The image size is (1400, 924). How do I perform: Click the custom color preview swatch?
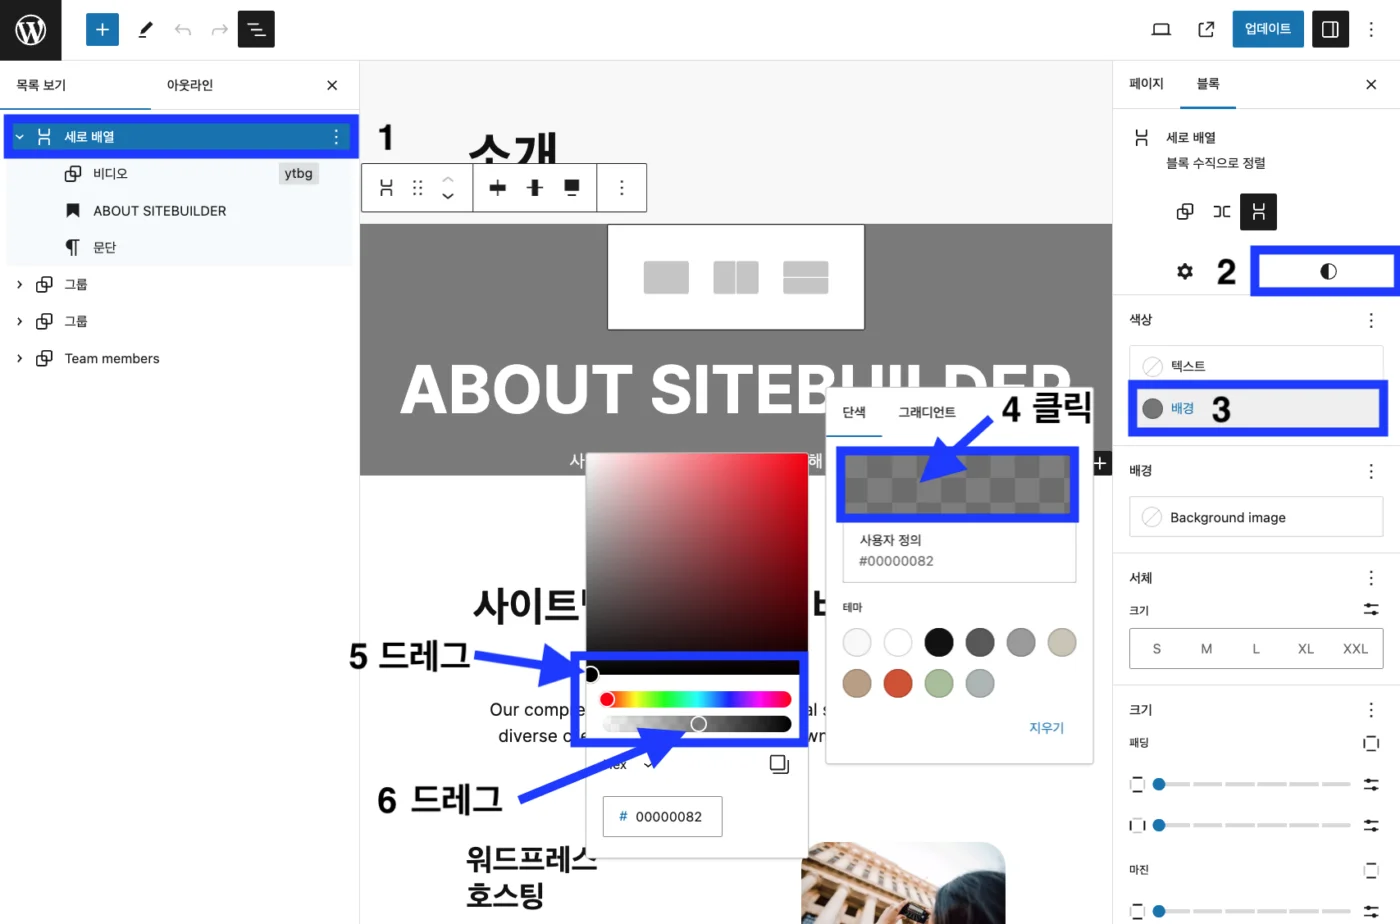coord(957,484)
